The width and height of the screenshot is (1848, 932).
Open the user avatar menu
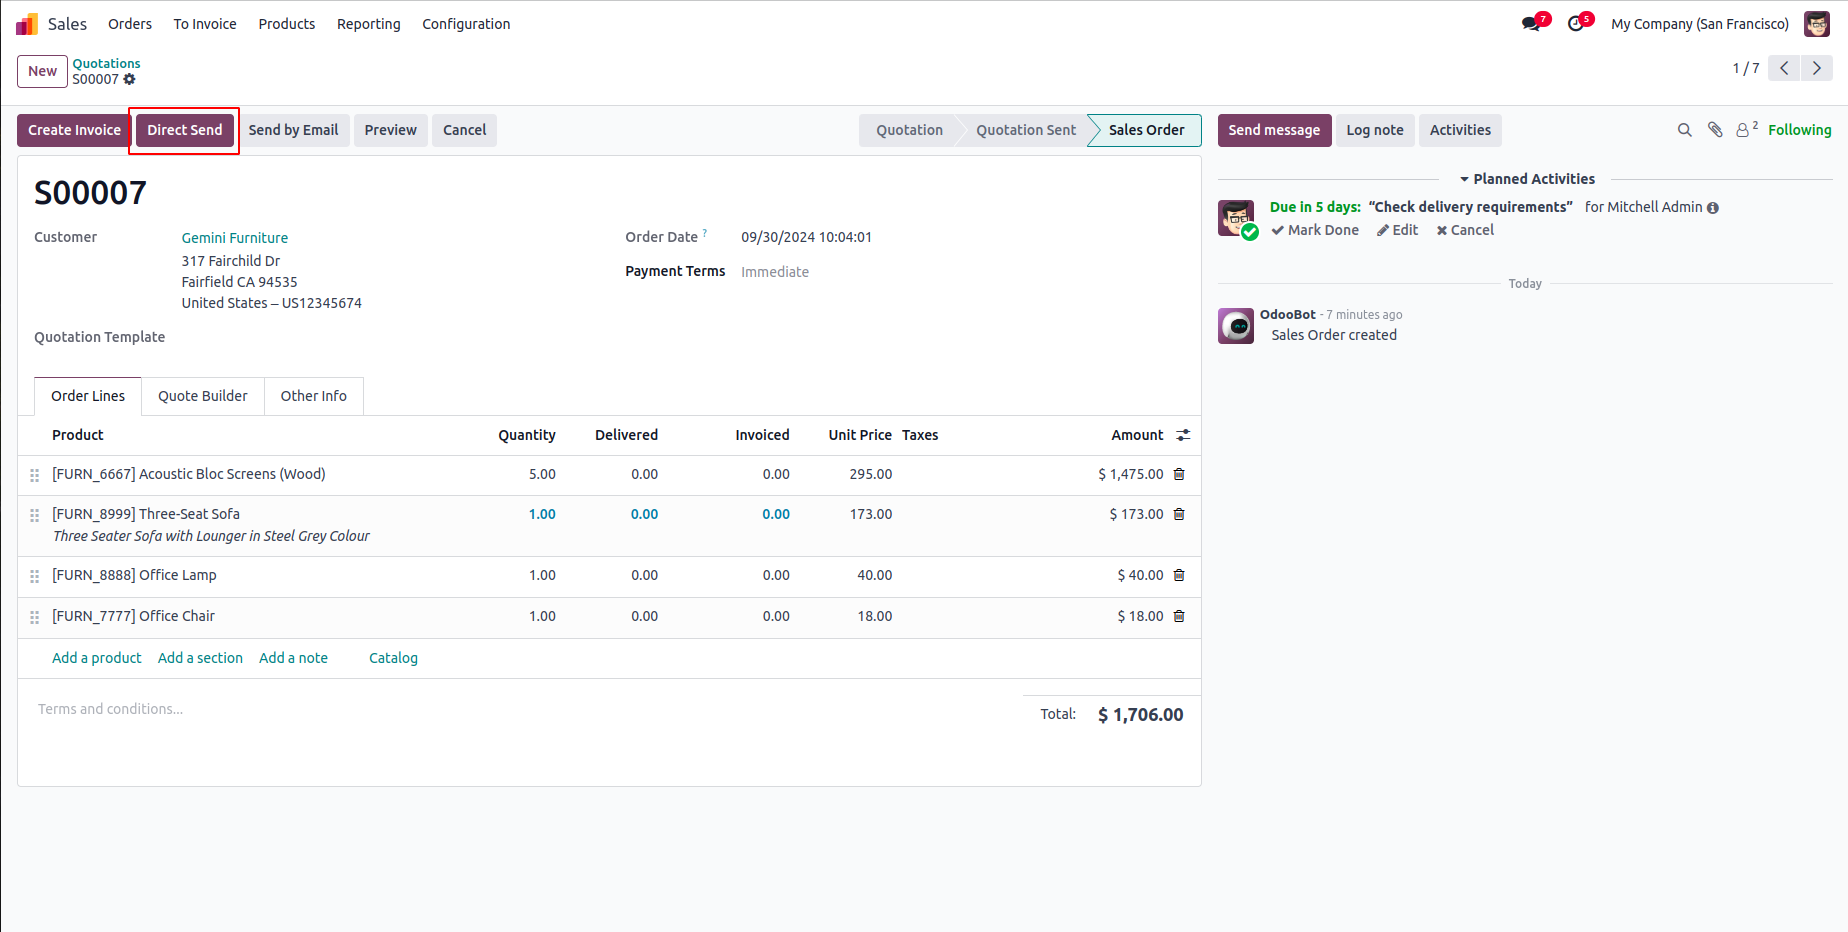pyautogui.click(x=1817, y=24)
